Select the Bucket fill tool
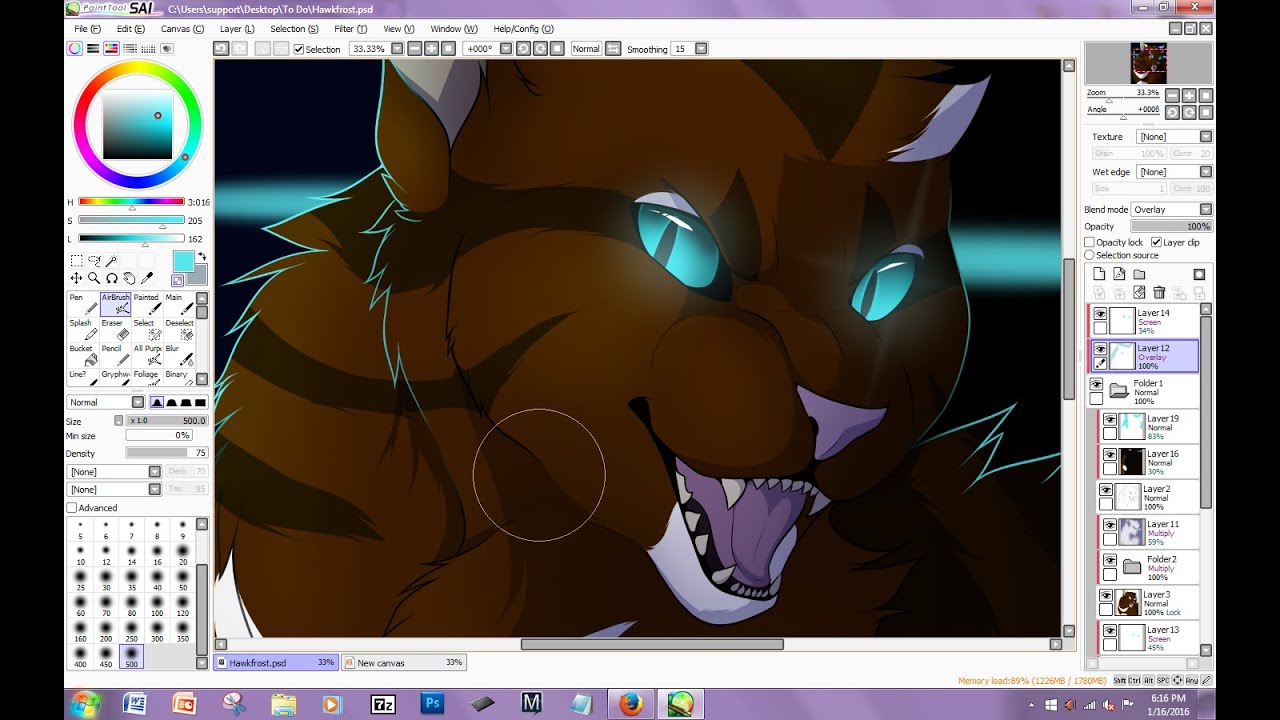This screenshot has width=1280, height=720. click(83, 356)
